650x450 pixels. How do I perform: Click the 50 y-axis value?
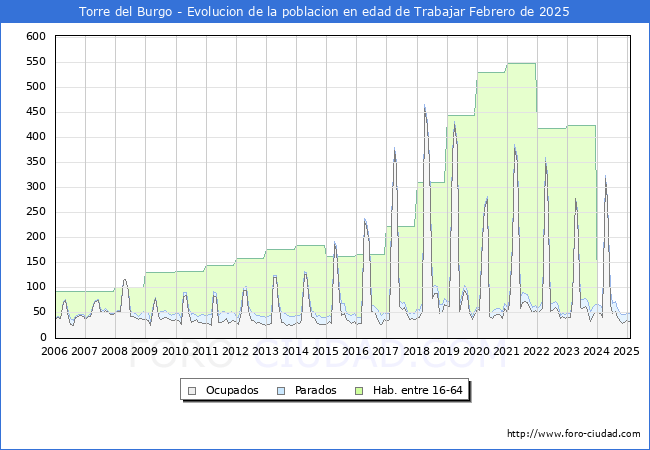click(40, 312)
